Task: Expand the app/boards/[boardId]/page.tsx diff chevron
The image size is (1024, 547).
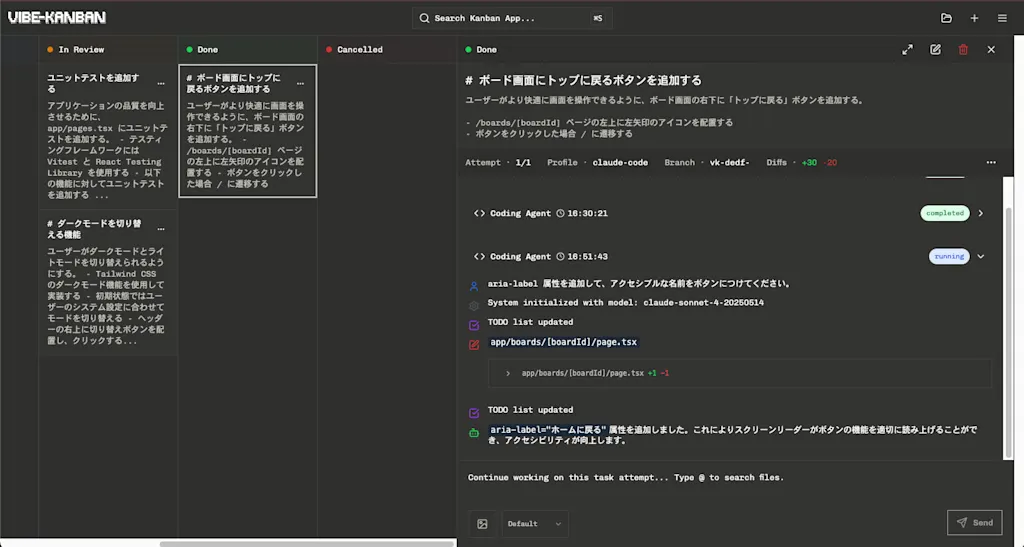Action: coord(507,373)
